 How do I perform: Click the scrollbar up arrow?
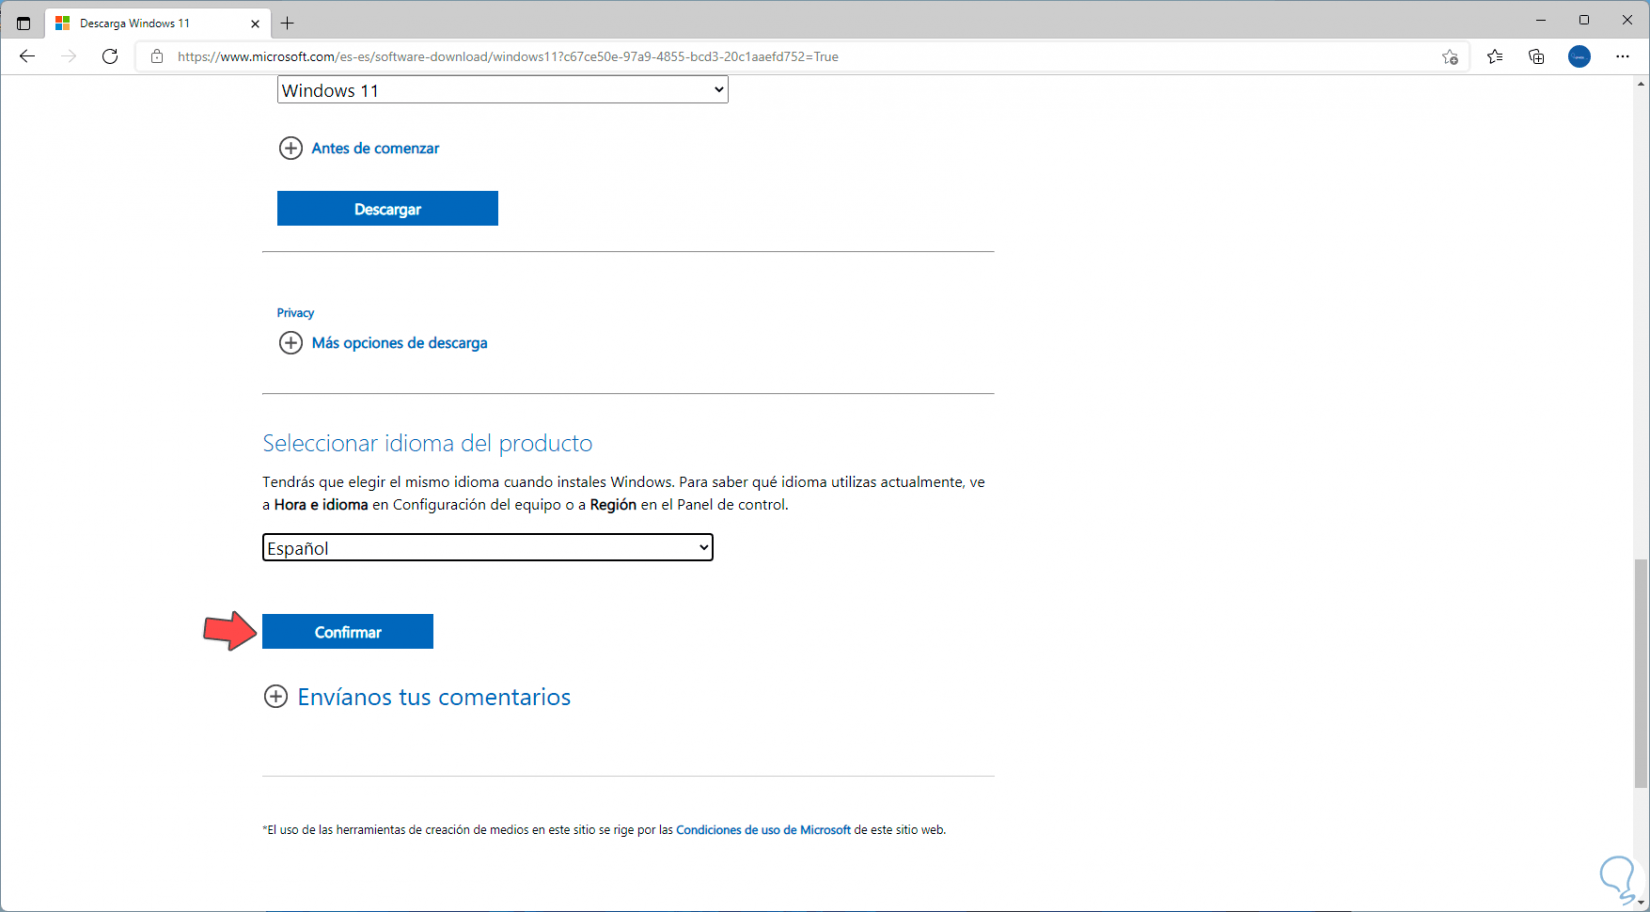point(1641,84)
